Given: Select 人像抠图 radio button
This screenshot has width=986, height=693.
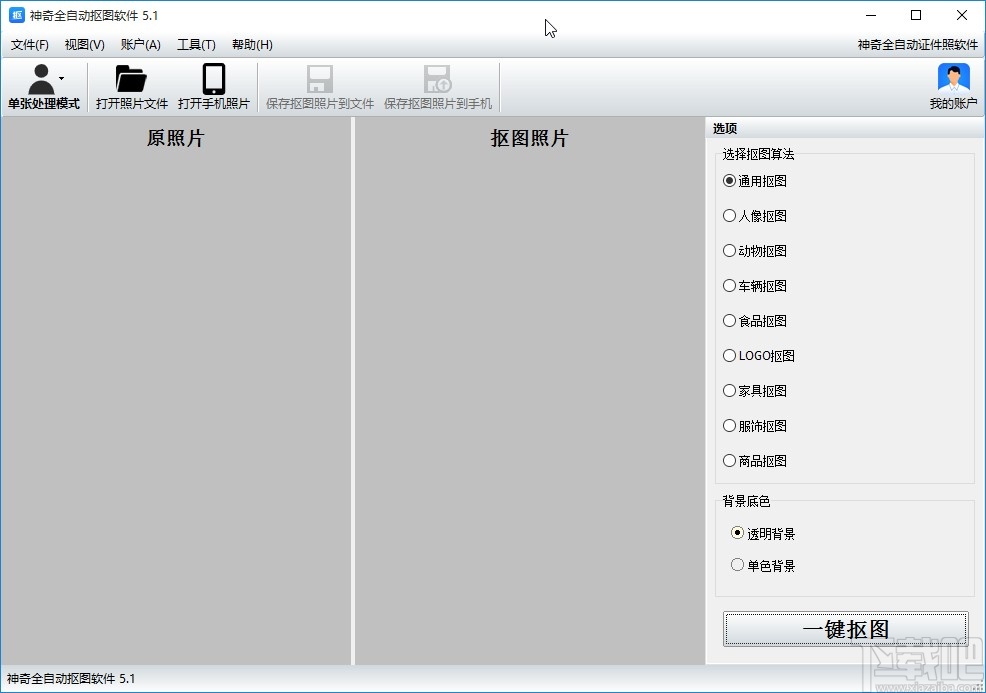Looking at the screenshot, I should pyautogui.click(x=729, y=216).
